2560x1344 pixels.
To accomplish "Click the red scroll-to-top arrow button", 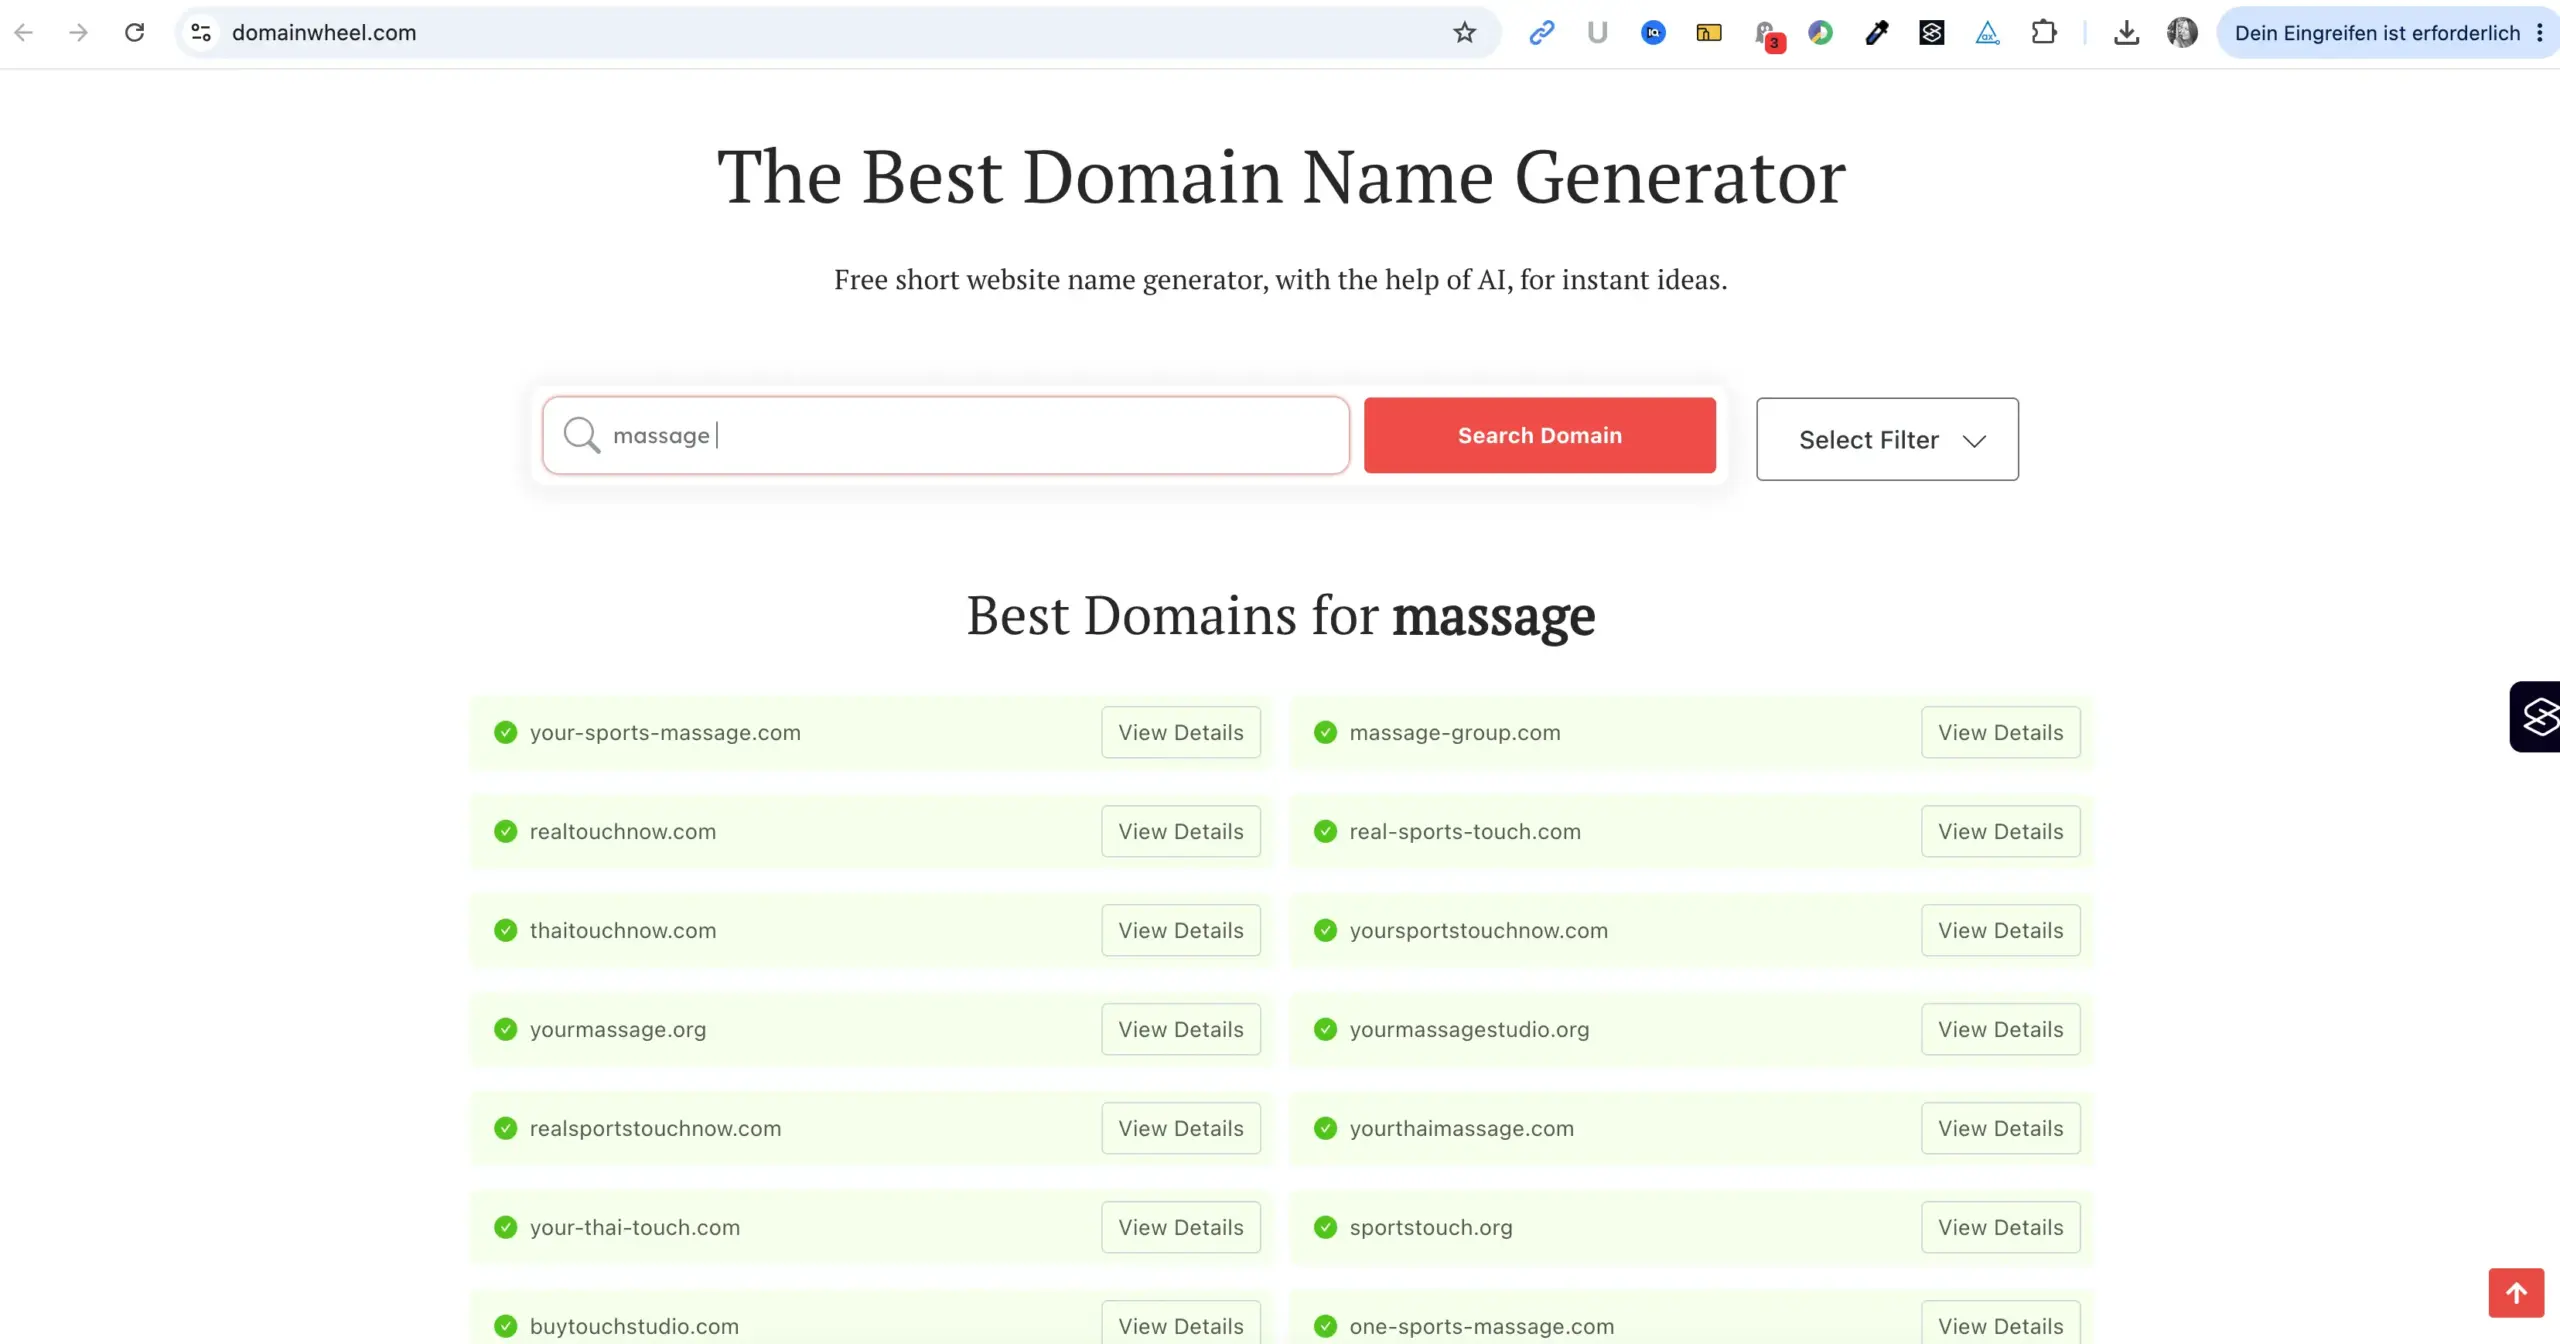I will pyautogui.click(x=2516, y=1293).
